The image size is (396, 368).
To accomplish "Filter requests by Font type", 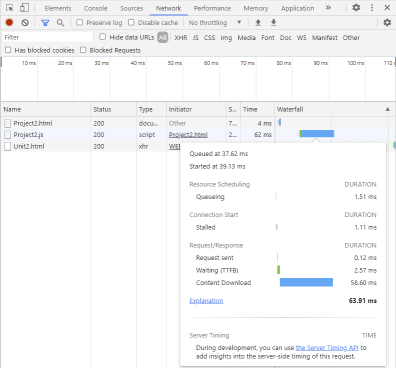I will [x=268, y=38].
